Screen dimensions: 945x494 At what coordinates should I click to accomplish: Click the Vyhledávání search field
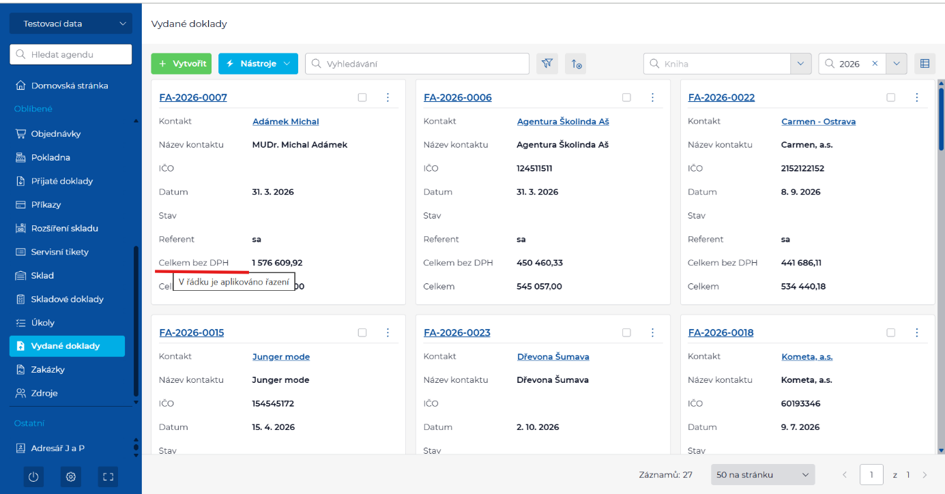click(418, 63)
